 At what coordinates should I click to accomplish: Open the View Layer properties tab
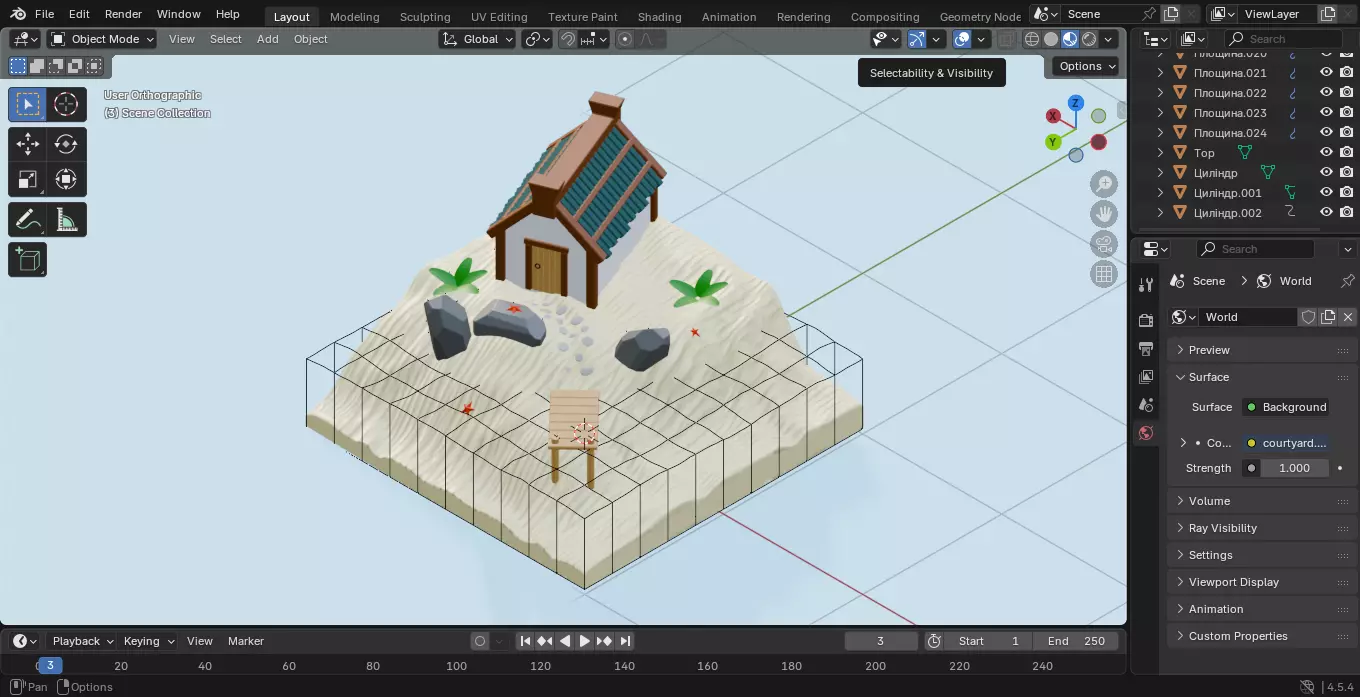pyautogui.click(x=1146, y=377)
